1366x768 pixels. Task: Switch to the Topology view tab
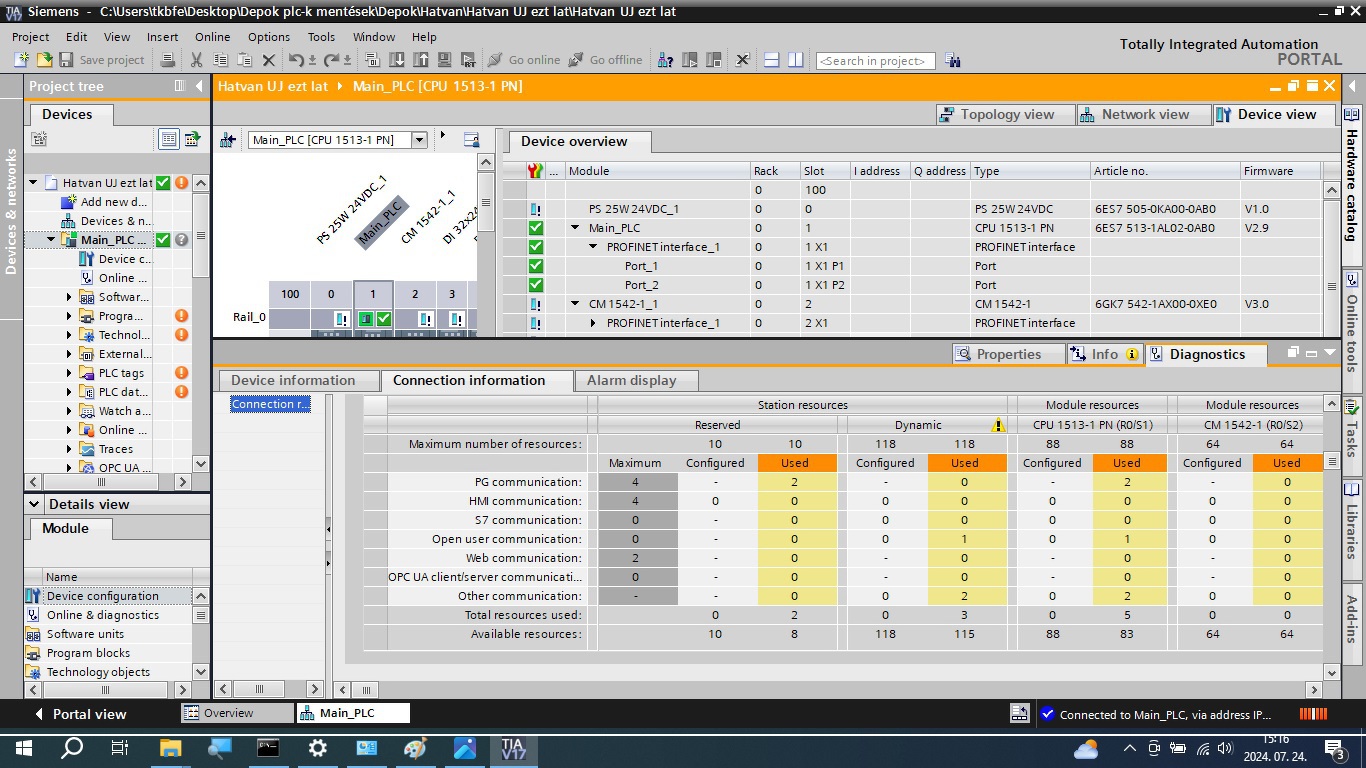coord(1006,115)
